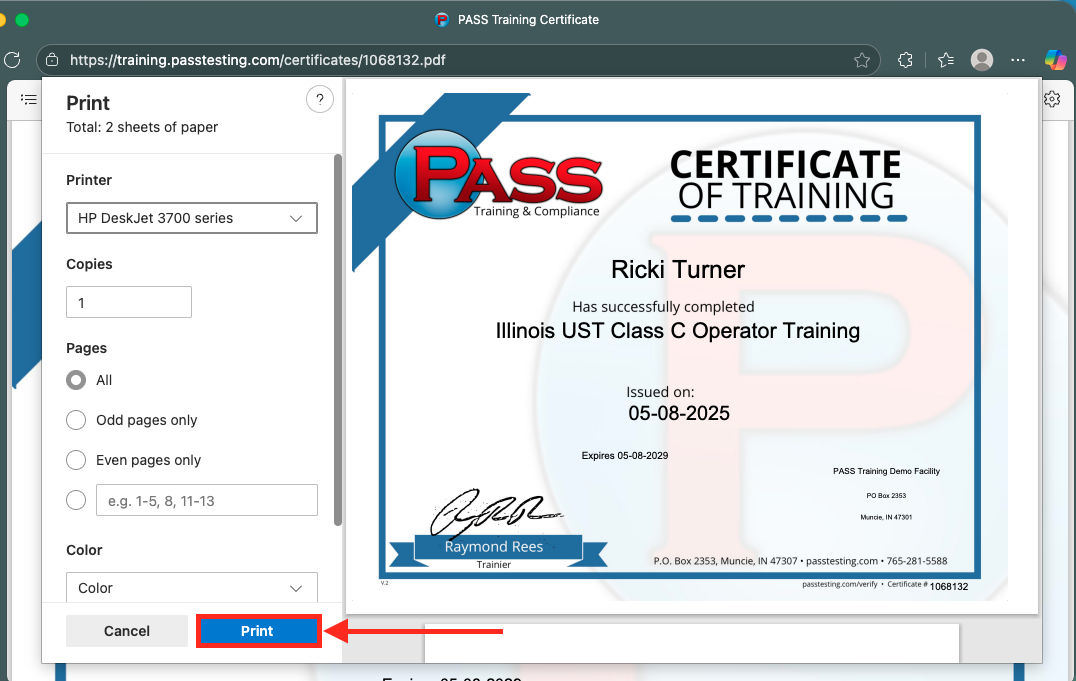This screenshot has width=1076, height=681.
Task: Launch the Copilot icon
Action: tap(1055, 60)
